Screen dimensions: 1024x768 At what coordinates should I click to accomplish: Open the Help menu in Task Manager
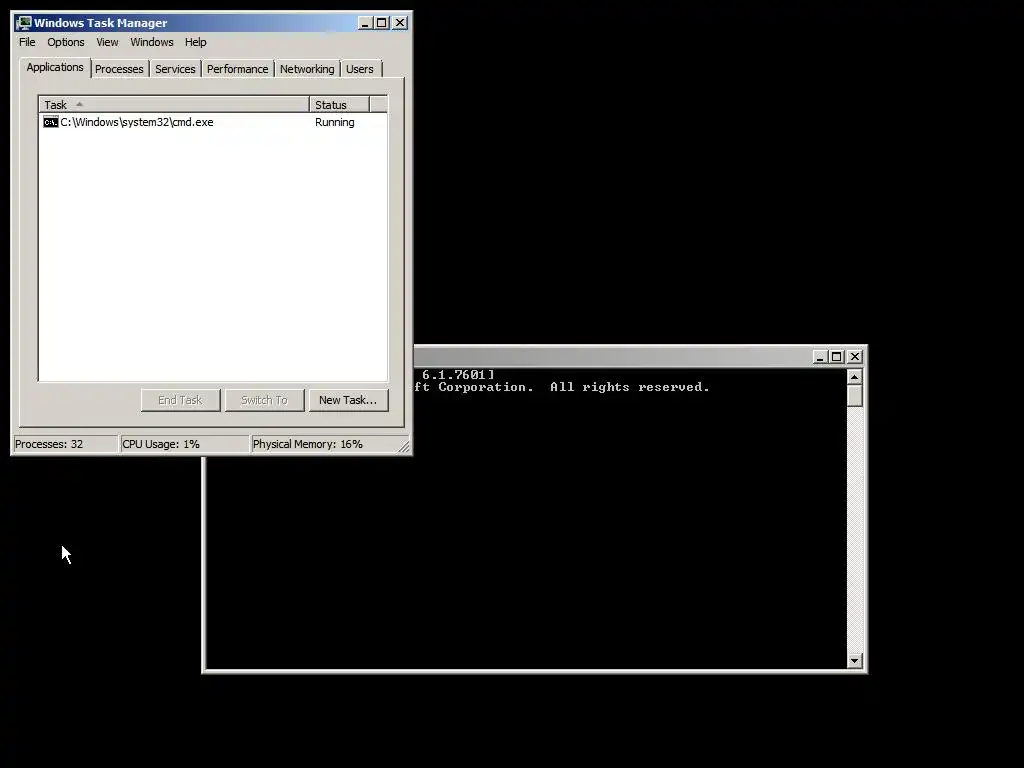tap(195, 42)
